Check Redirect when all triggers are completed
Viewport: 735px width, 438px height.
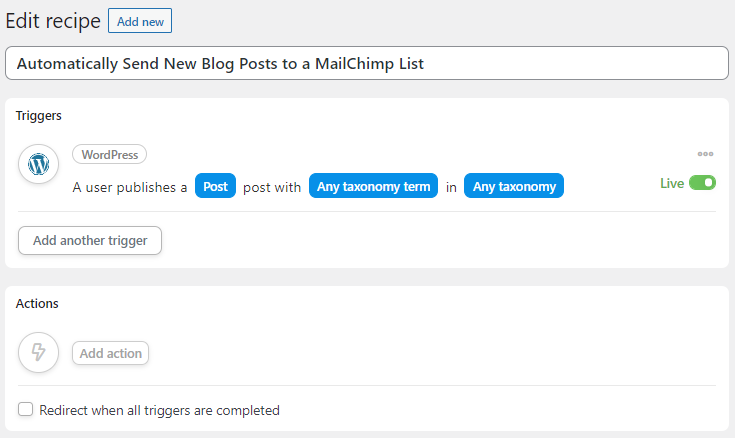pos(25,409)
